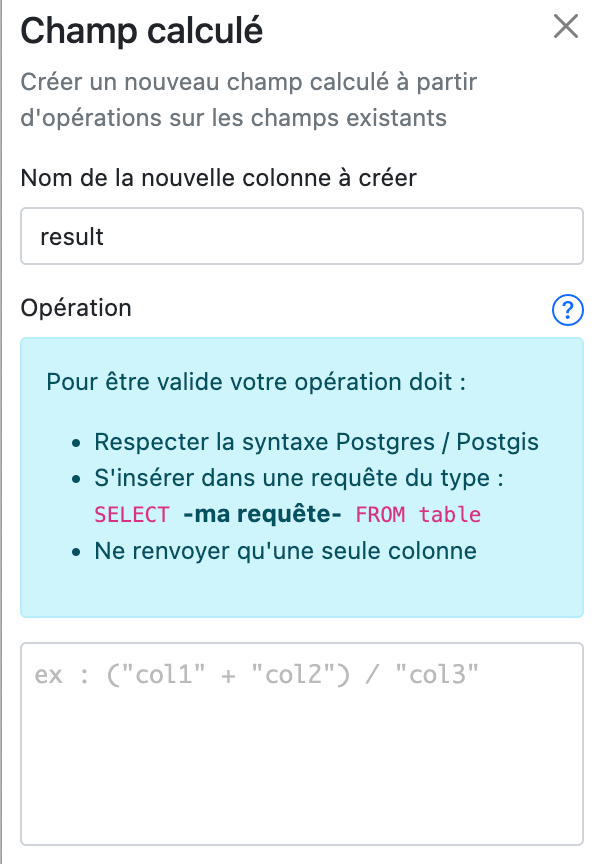The height and width of the screenshot is (864, 602).
Task: Click the word "table" in the code sample
Action: 450,516
